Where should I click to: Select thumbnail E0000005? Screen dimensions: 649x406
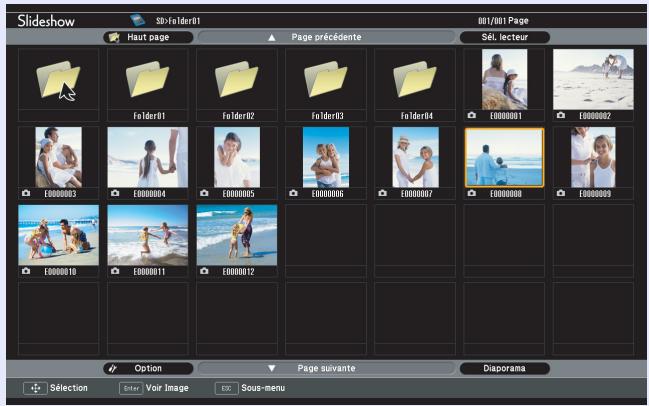point(237,157)
